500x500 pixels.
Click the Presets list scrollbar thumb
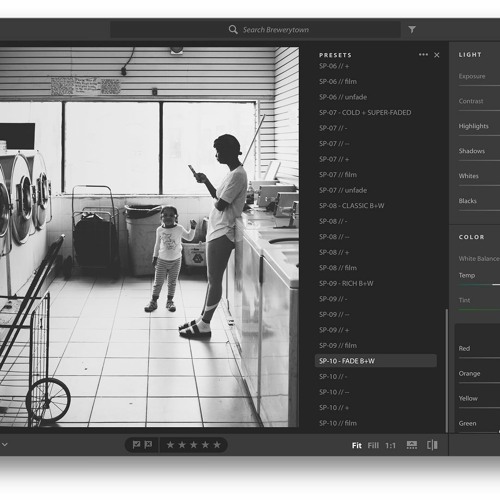pos(447,371)
